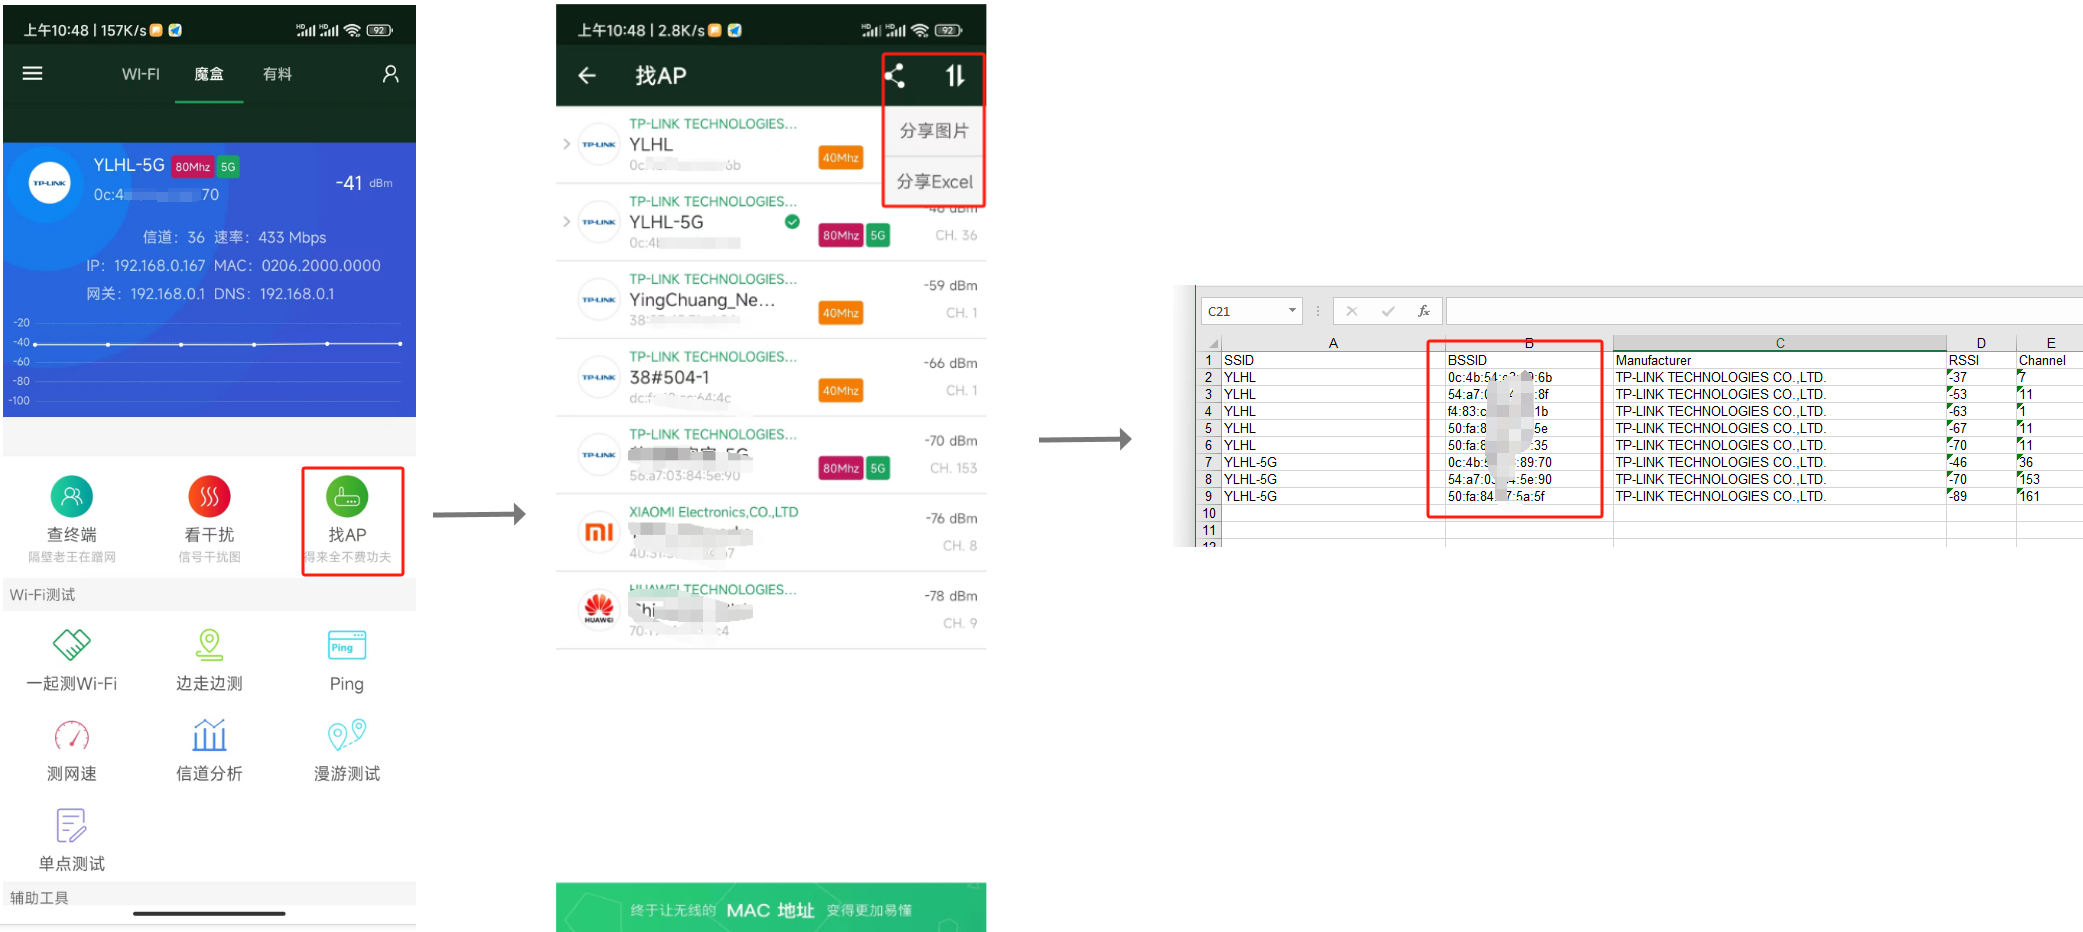This screenshot has height=932, width=2083.
Task: Click the Channel header cell
Action: 2050,360
